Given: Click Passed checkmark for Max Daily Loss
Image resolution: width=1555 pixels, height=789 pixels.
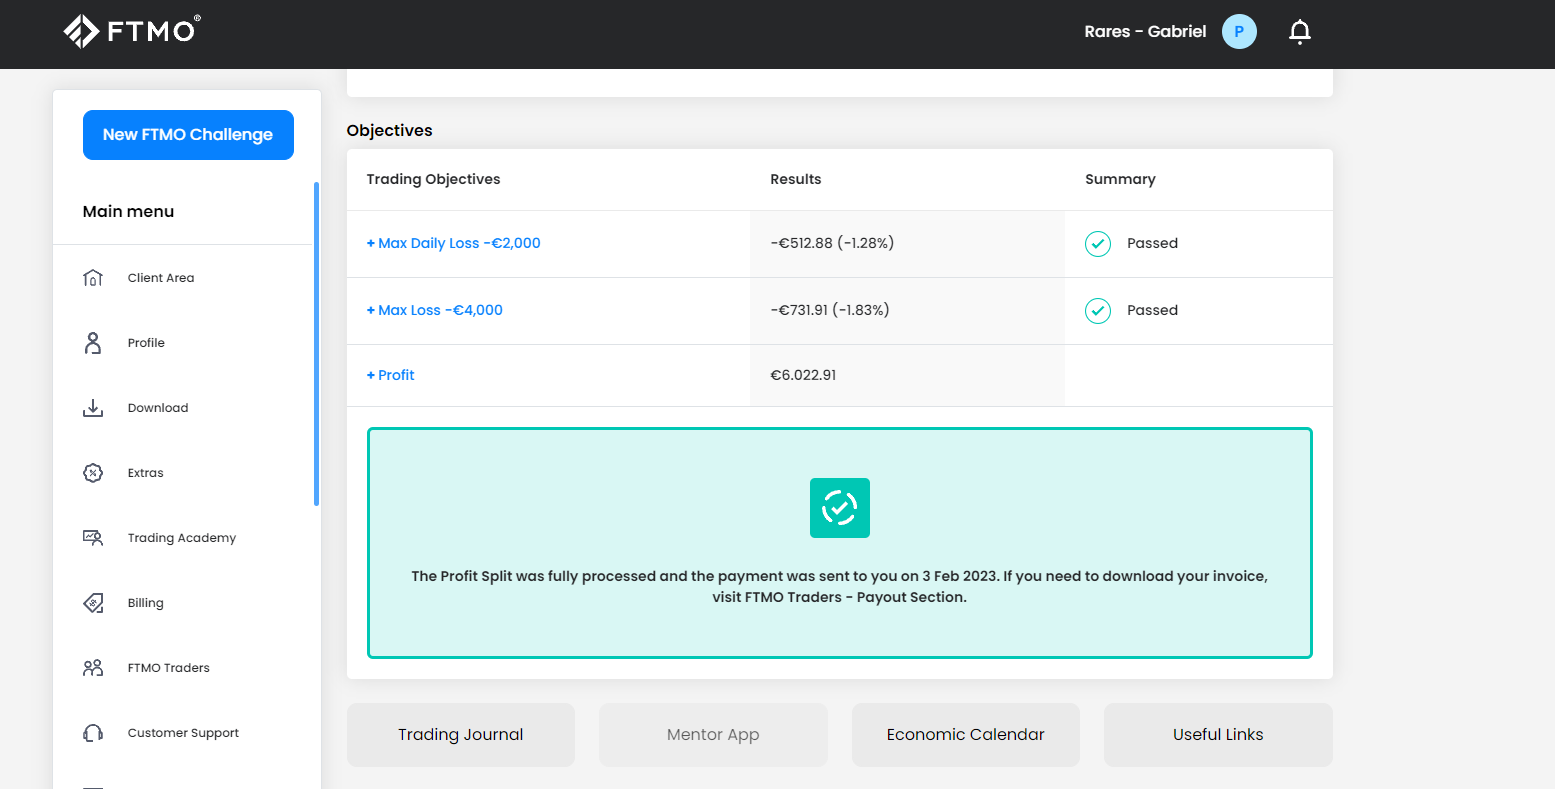Looking at the screenshot, I should (1098, 244).
